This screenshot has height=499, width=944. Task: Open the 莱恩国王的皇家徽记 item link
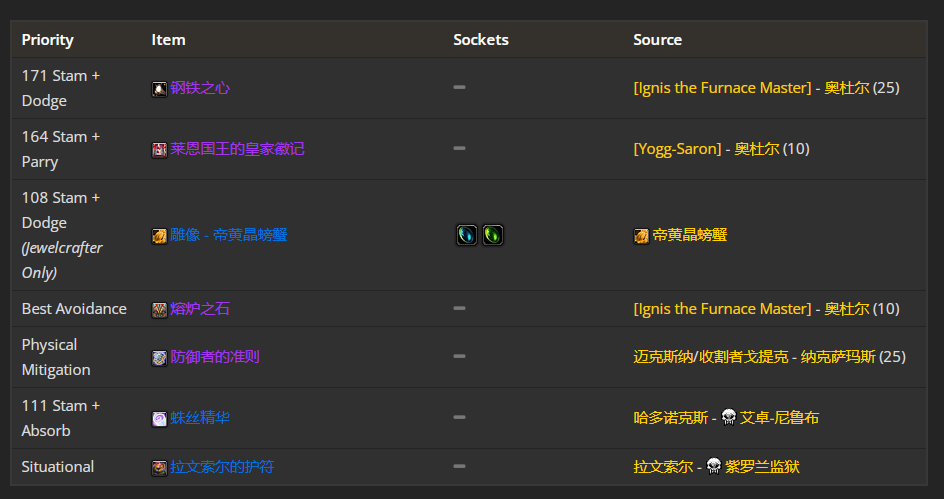pyautogui.click(x=237, y=149)
